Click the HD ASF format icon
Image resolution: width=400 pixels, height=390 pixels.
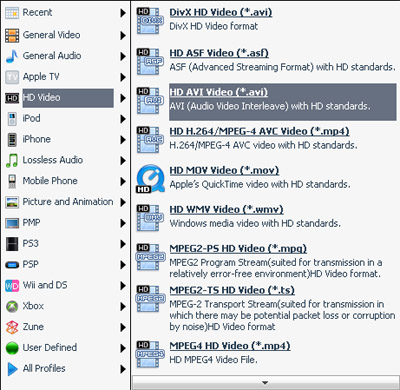tap(150, 61)
